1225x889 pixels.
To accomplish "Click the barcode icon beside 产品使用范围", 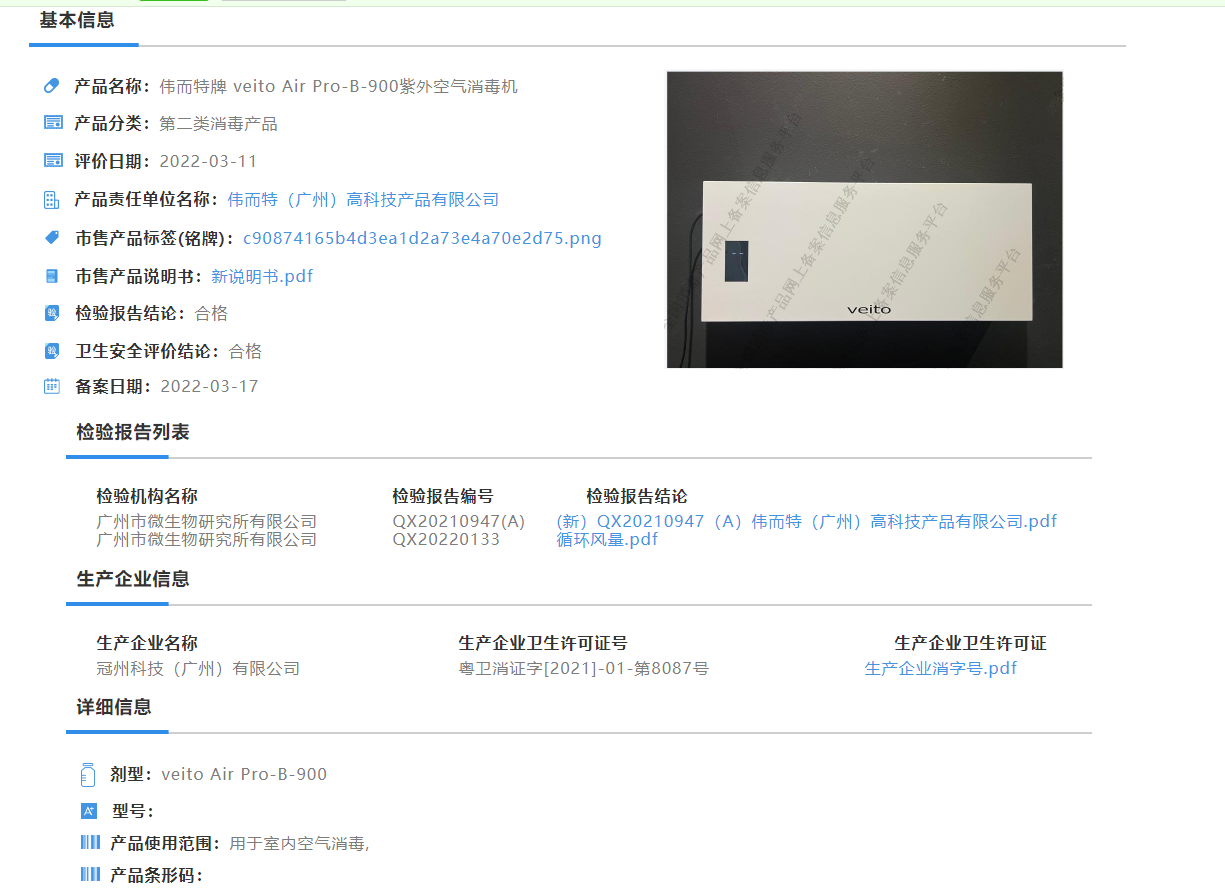I will tap(90, 843).
